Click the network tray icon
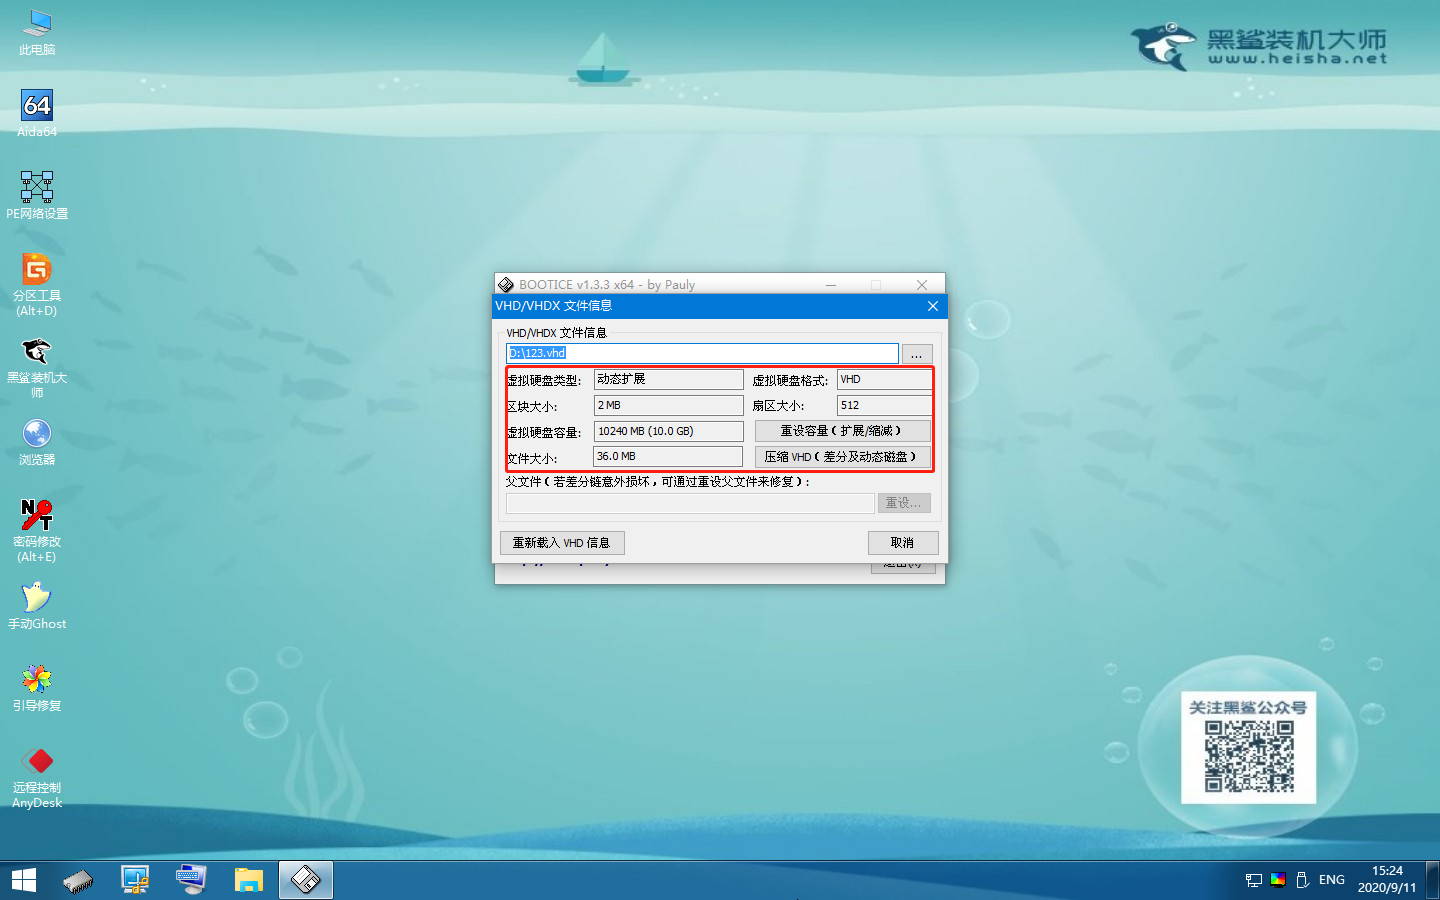1440x900 pixels. click(x=1254, y=880)
